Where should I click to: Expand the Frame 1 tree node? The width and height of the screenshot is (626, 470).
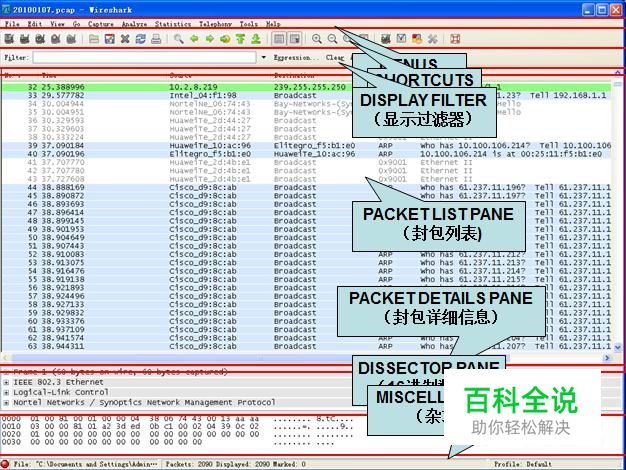coord(6,372)
